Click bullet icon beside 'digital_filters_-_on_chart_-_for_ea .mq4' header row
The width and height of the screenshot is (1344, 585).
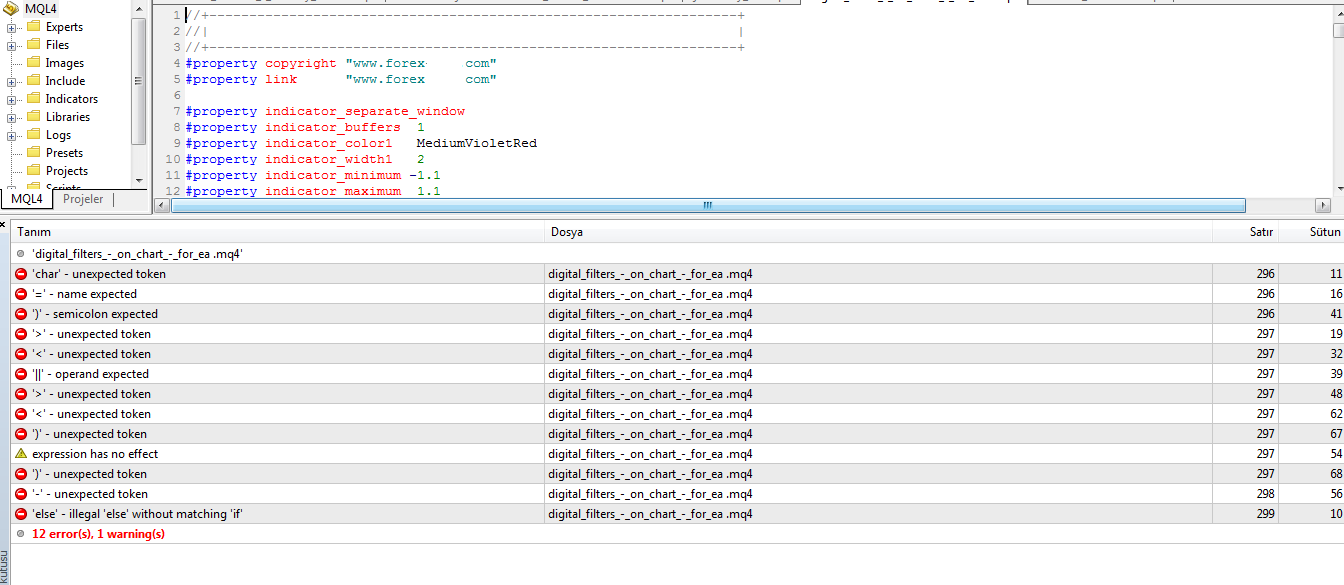(x=21, y=254)
